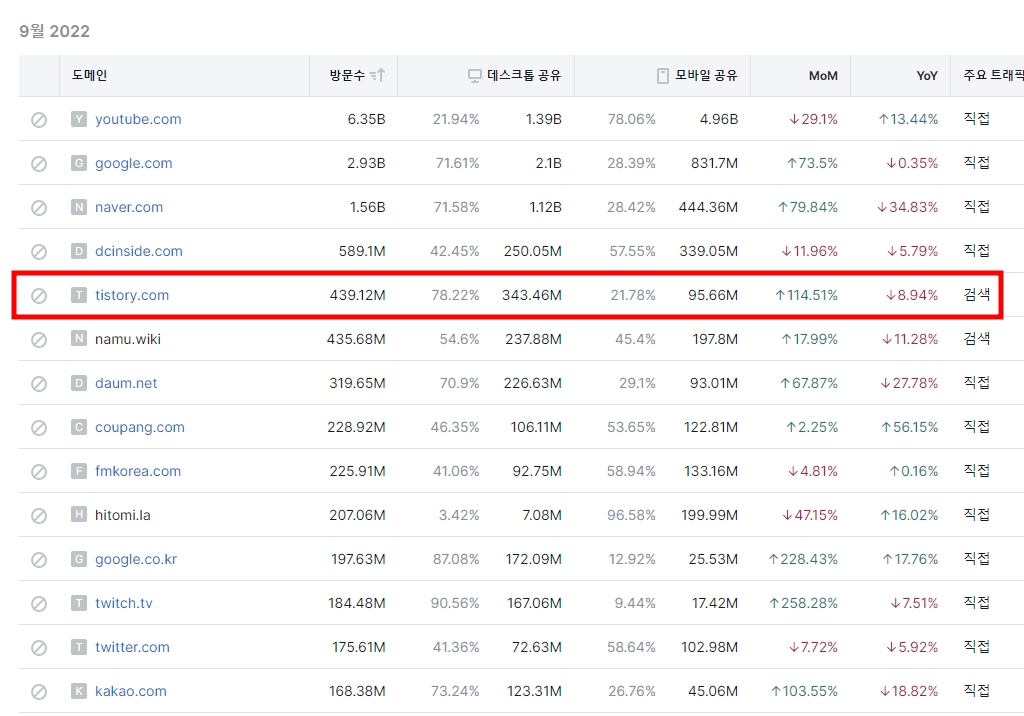
Task: Click the G favicon beside google.com
Action: point(79,163)
